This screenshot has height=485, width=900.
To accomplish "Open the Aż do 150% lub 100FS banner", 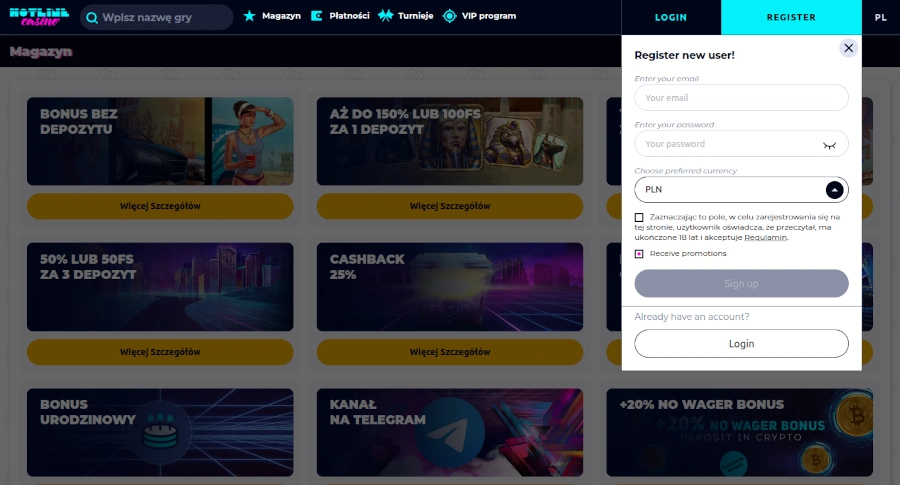I will 449,141.
